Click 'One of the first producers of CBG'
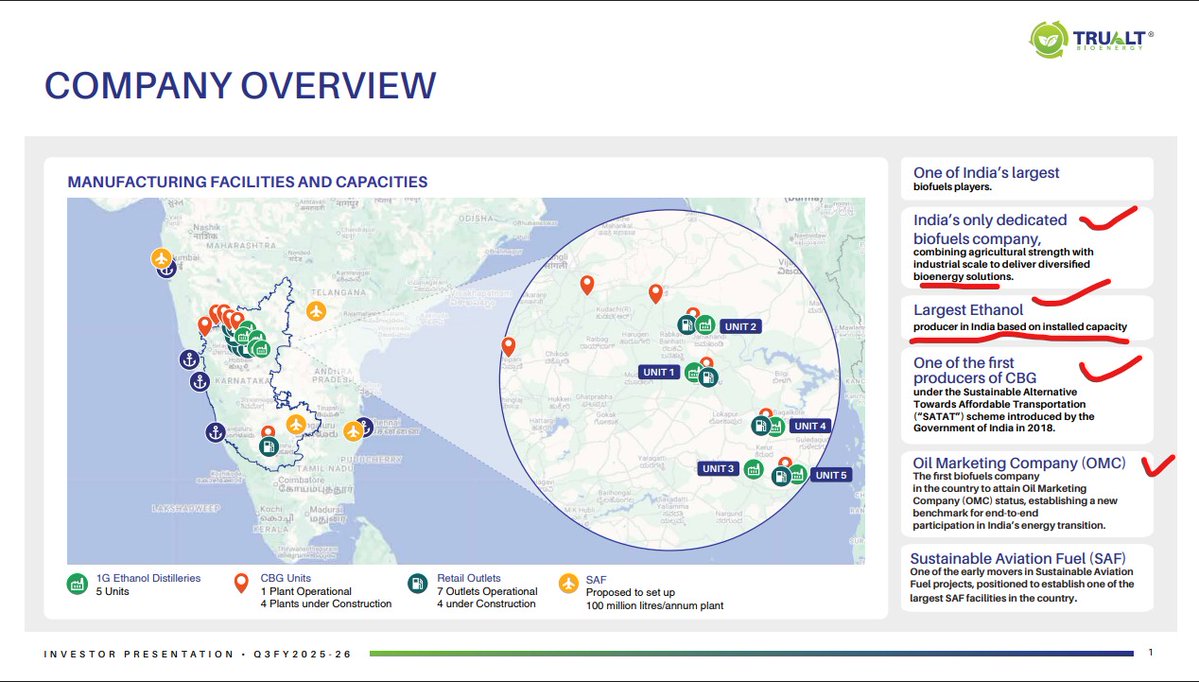This screenshot has width=1199, height=682. tap(974, 370)
